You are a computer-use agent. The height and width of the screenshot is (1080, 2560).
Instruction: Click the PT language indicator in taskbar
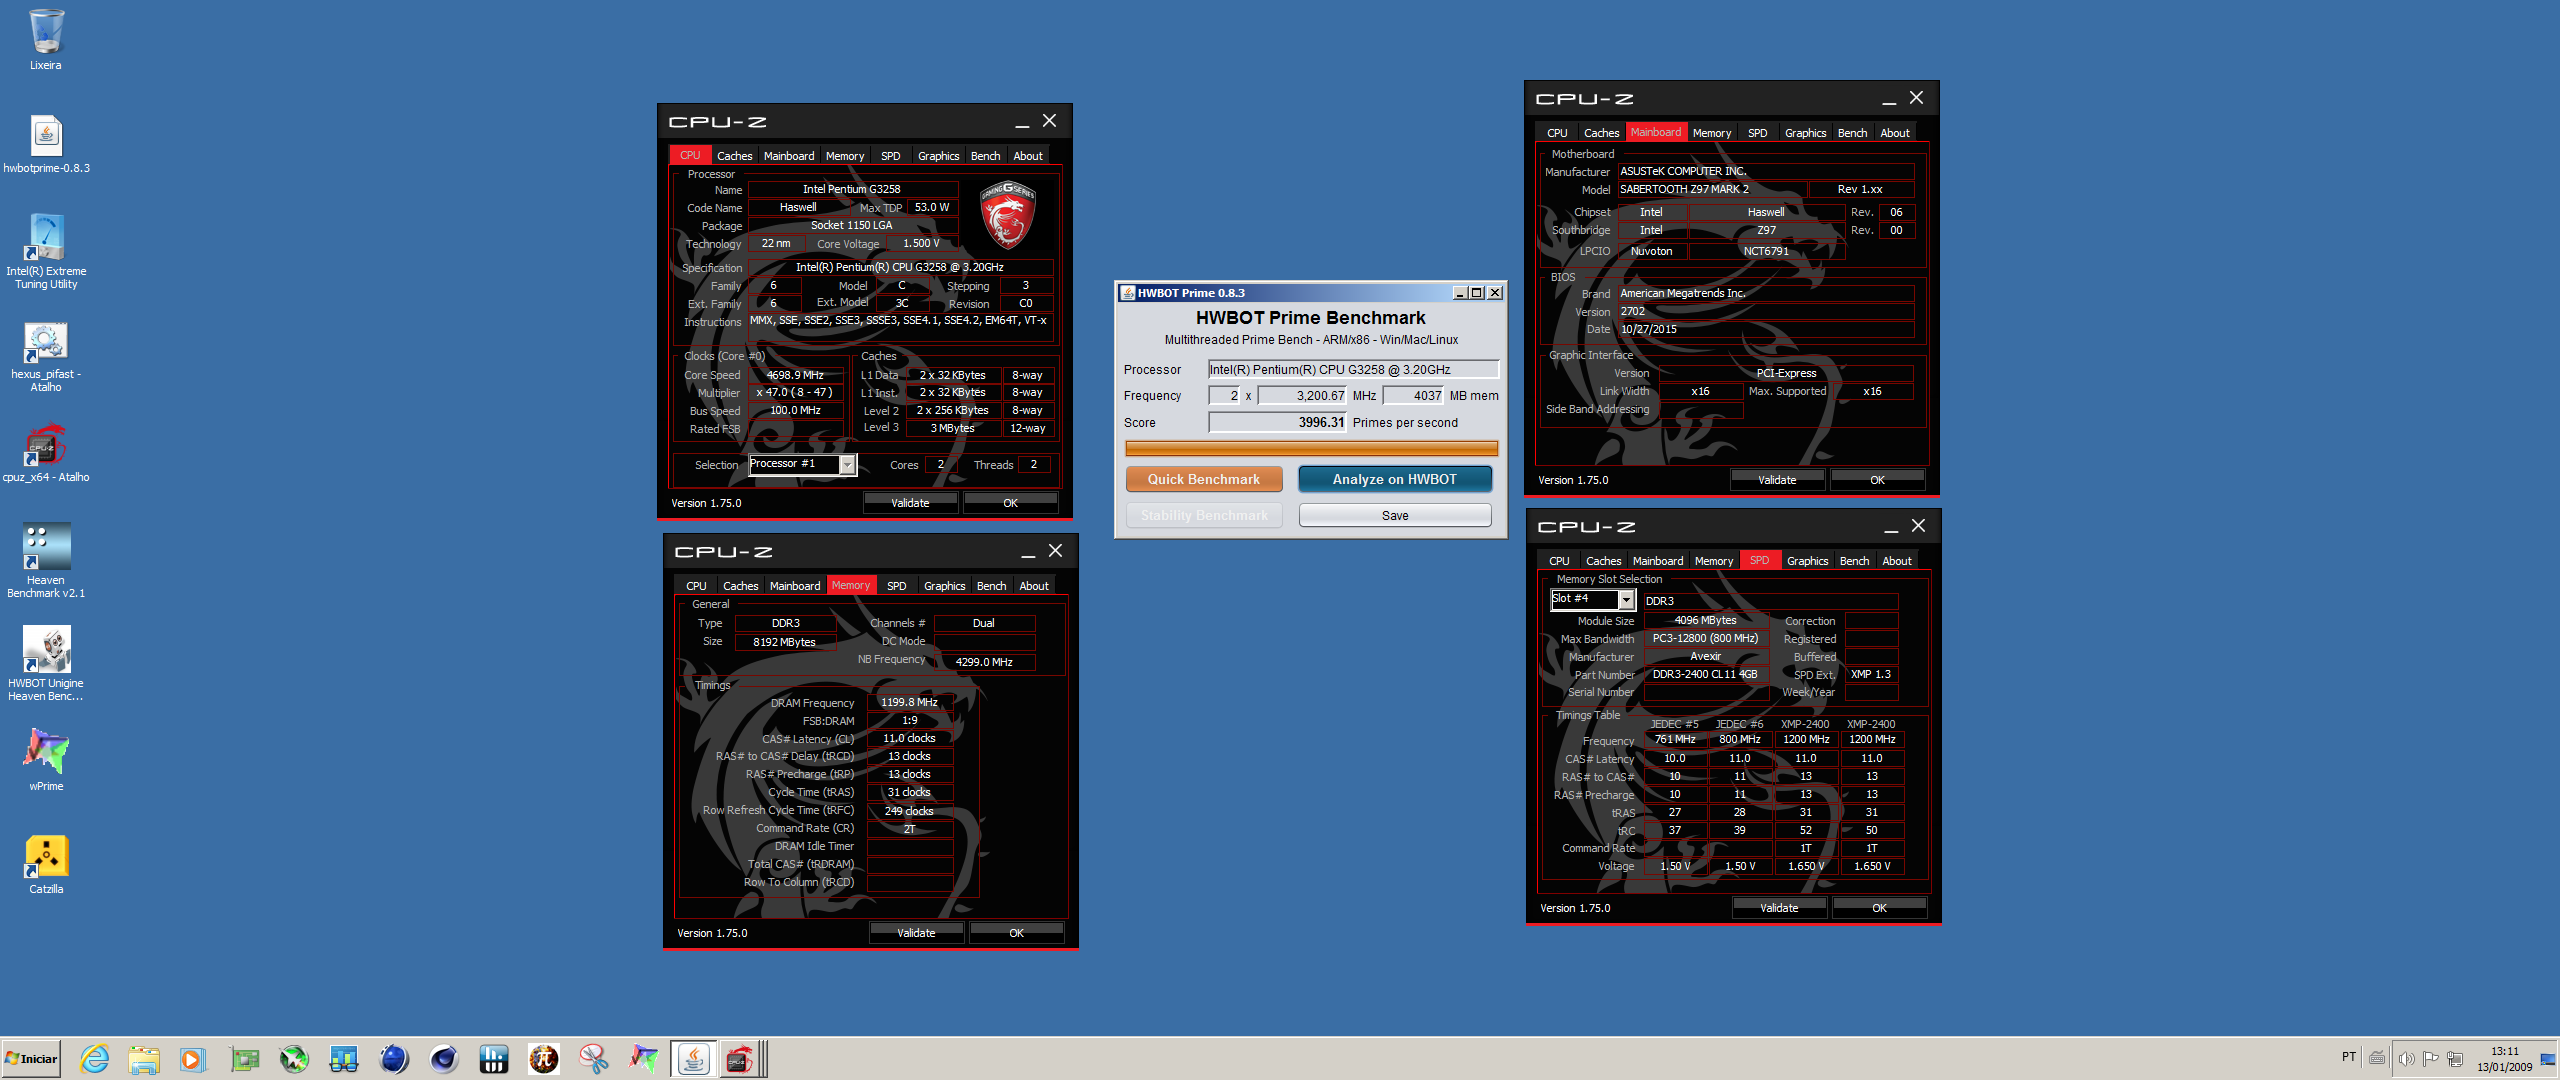(x=2348, y=1057)
